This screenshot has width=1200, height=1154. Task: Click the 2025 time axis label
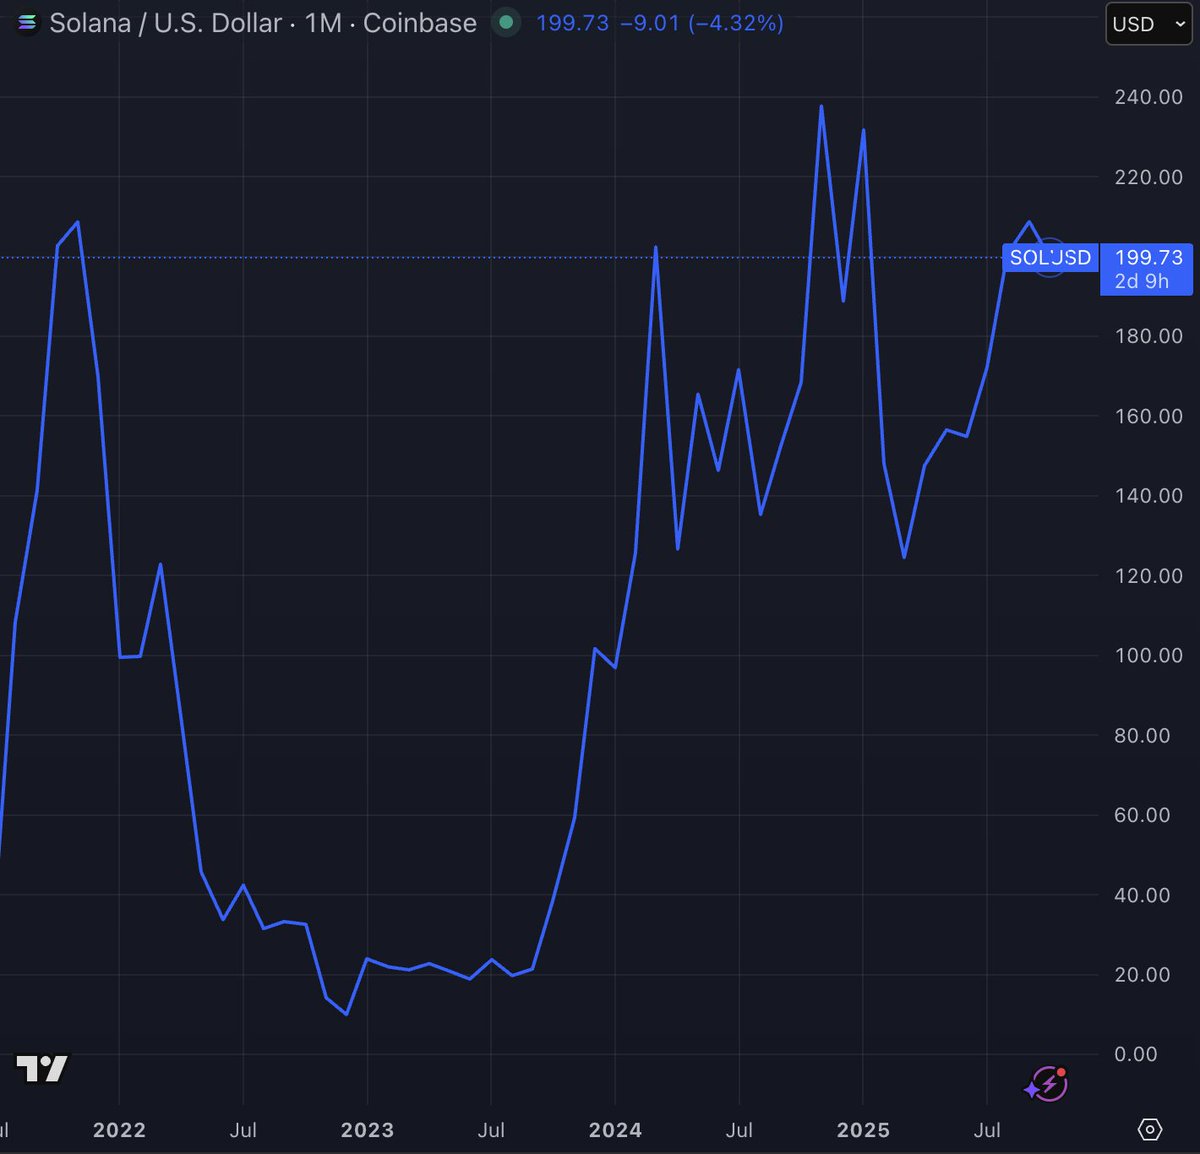tap(863, 1130)
